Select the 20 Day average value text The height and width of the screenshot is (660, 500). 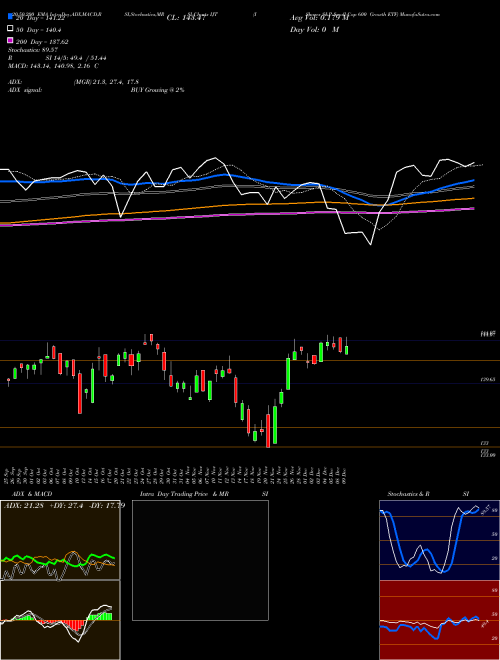(x=42, y=18)
